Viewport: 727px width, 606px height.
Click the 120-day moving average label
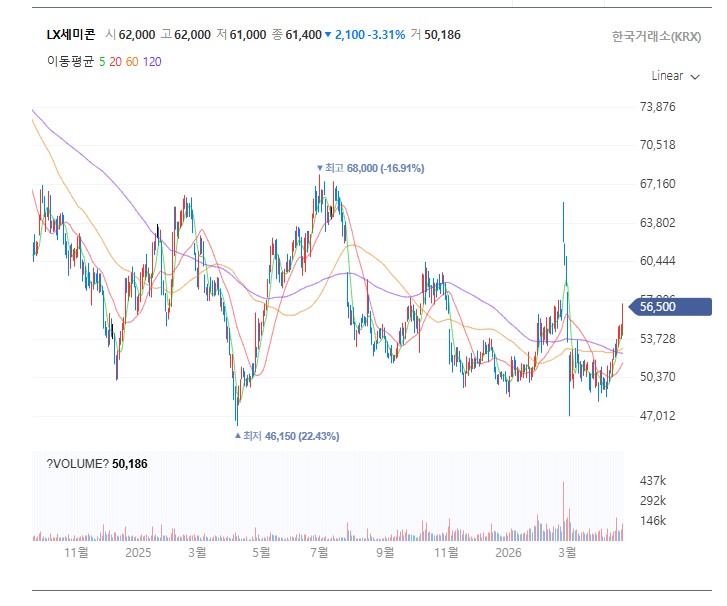click(152, 62)
